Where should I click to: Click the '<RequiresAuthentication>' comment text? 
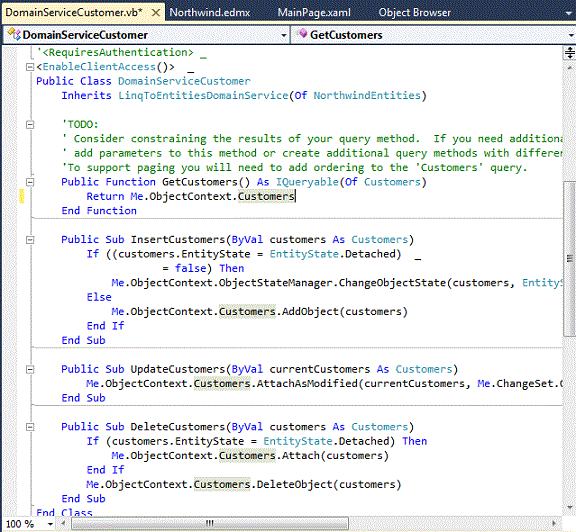pyautogui.click(x=118, y=53)
